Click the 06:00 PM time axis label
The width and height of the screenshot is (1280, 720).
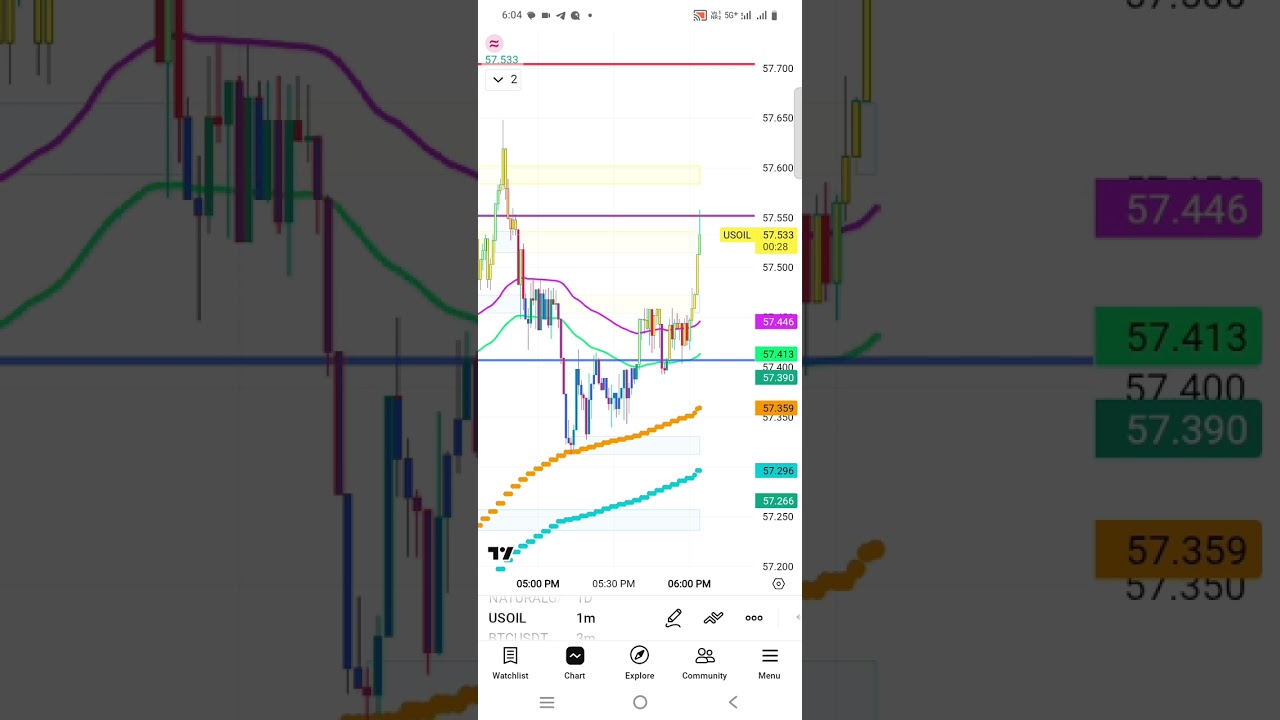pyautogui.click(x=689, y=584)
